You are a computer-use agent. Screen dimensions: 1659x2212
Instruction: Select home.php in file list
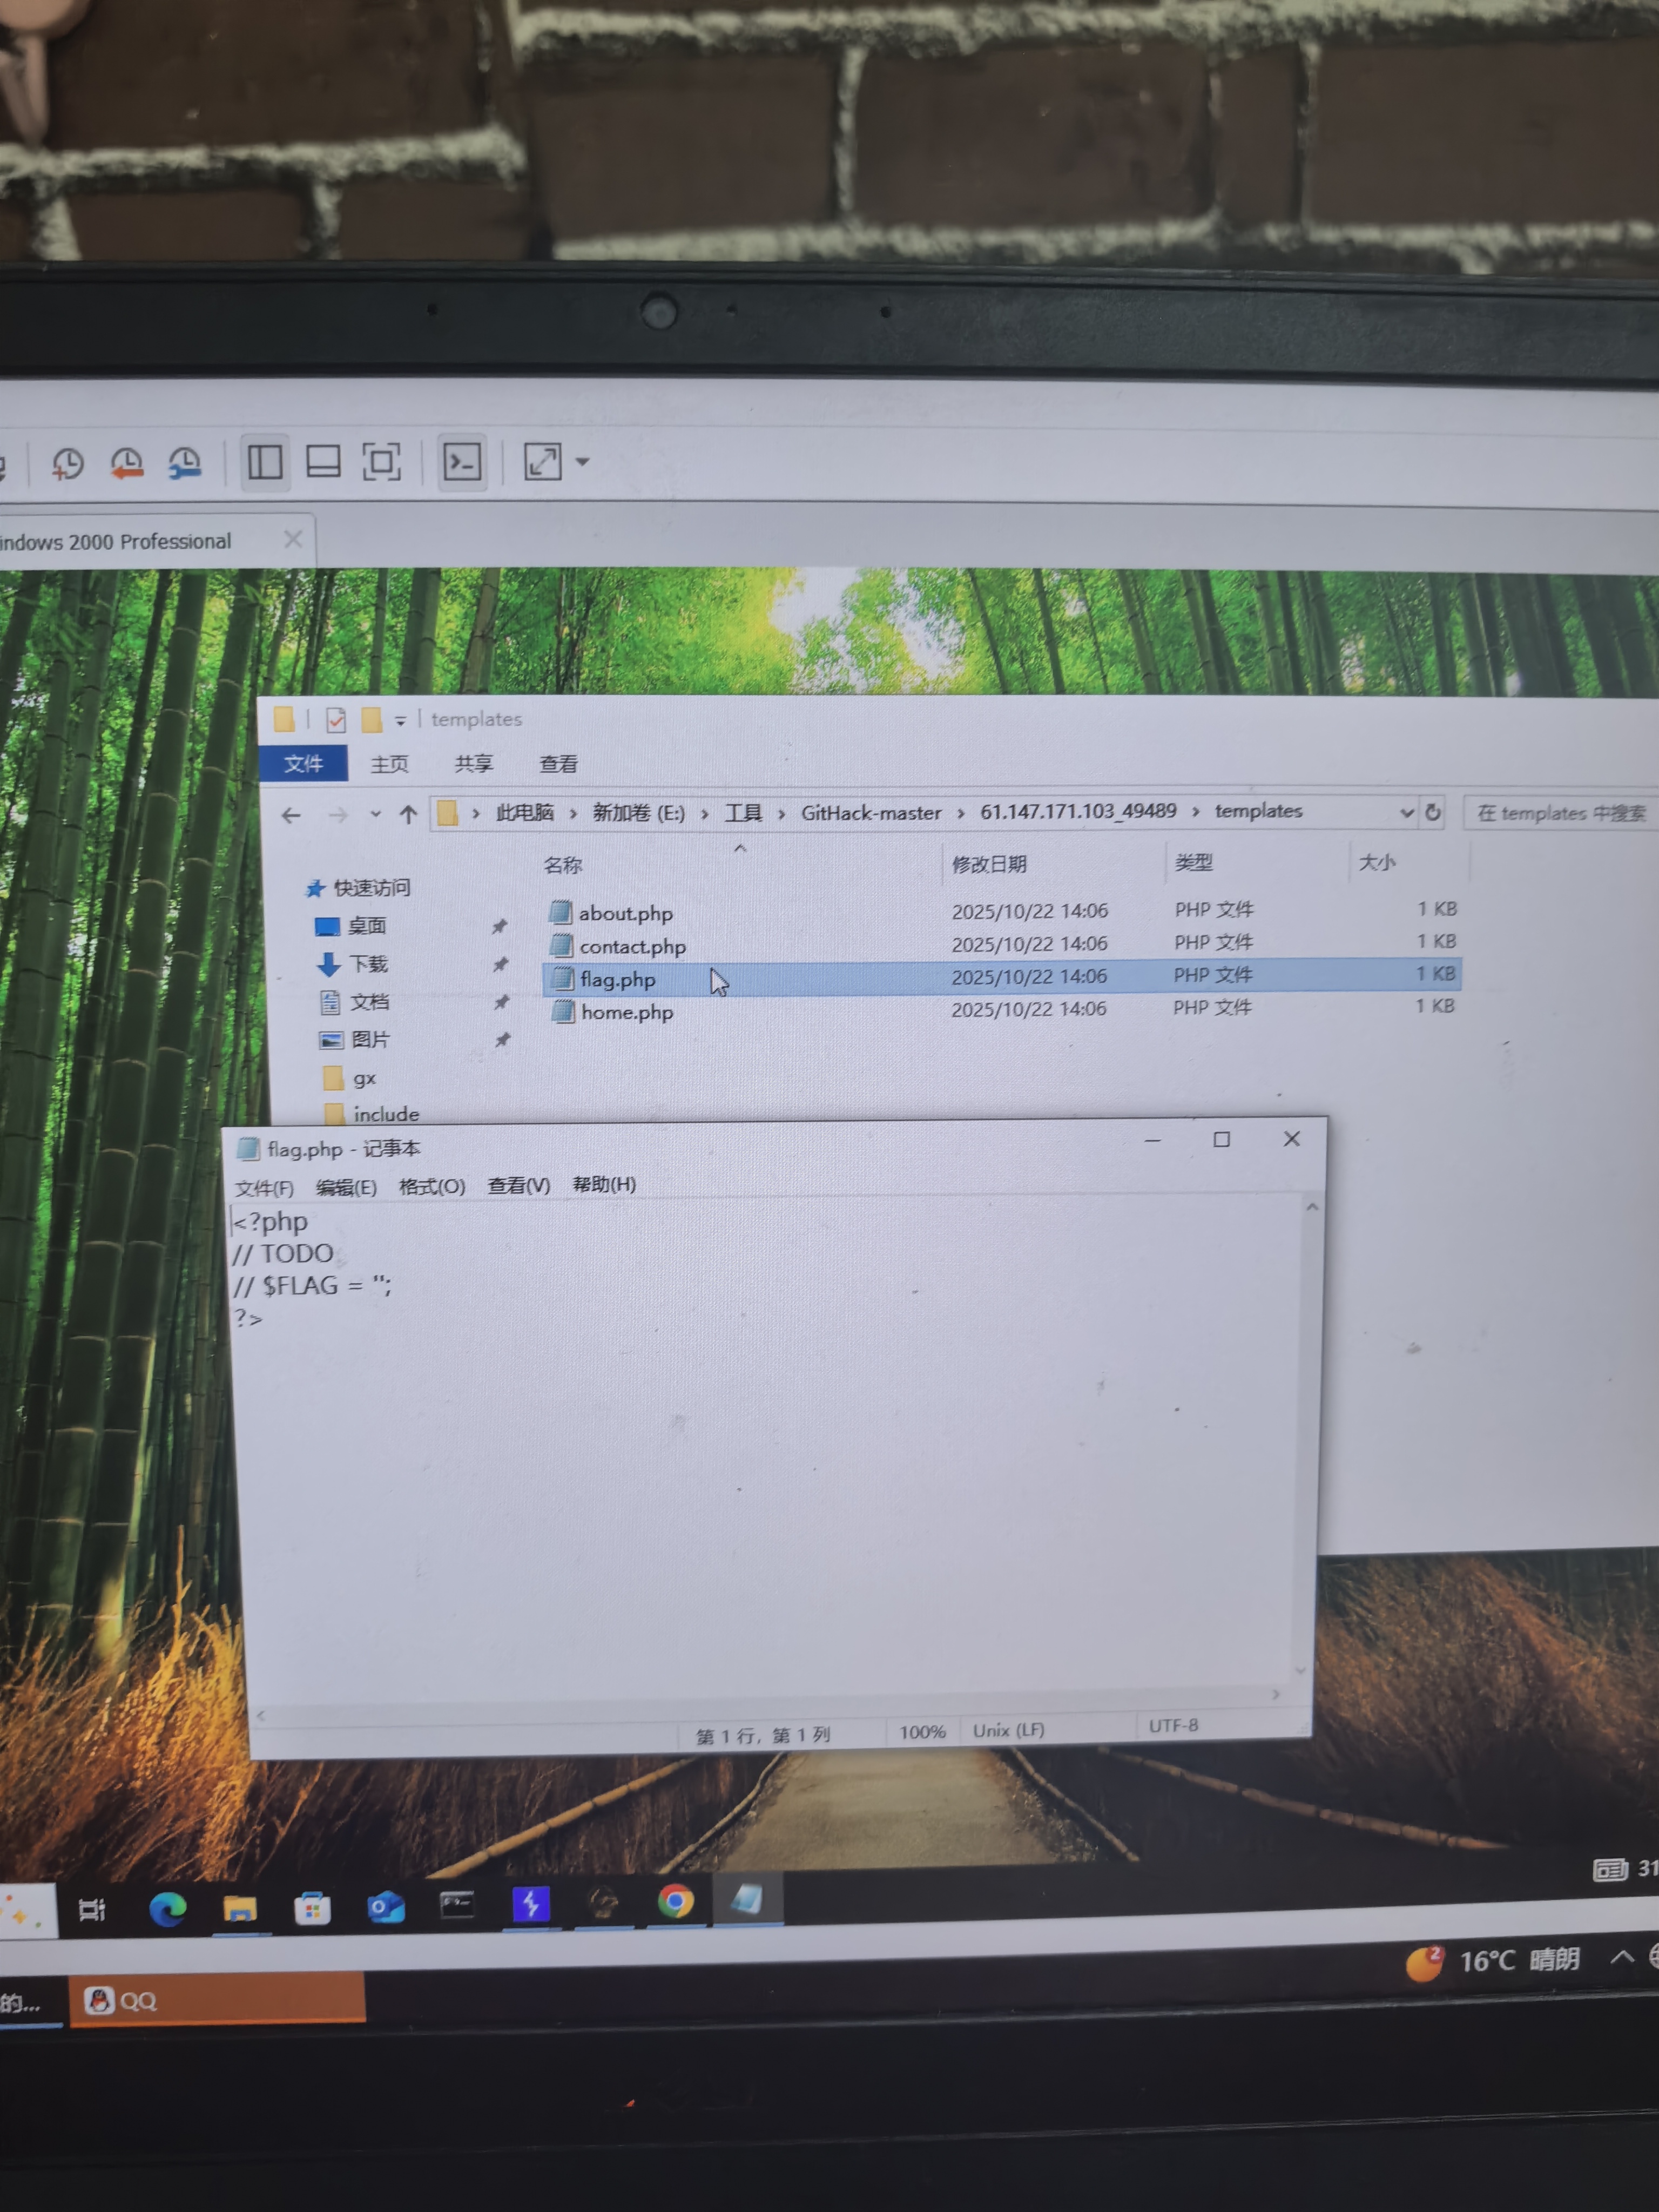tap(627, 1012)
